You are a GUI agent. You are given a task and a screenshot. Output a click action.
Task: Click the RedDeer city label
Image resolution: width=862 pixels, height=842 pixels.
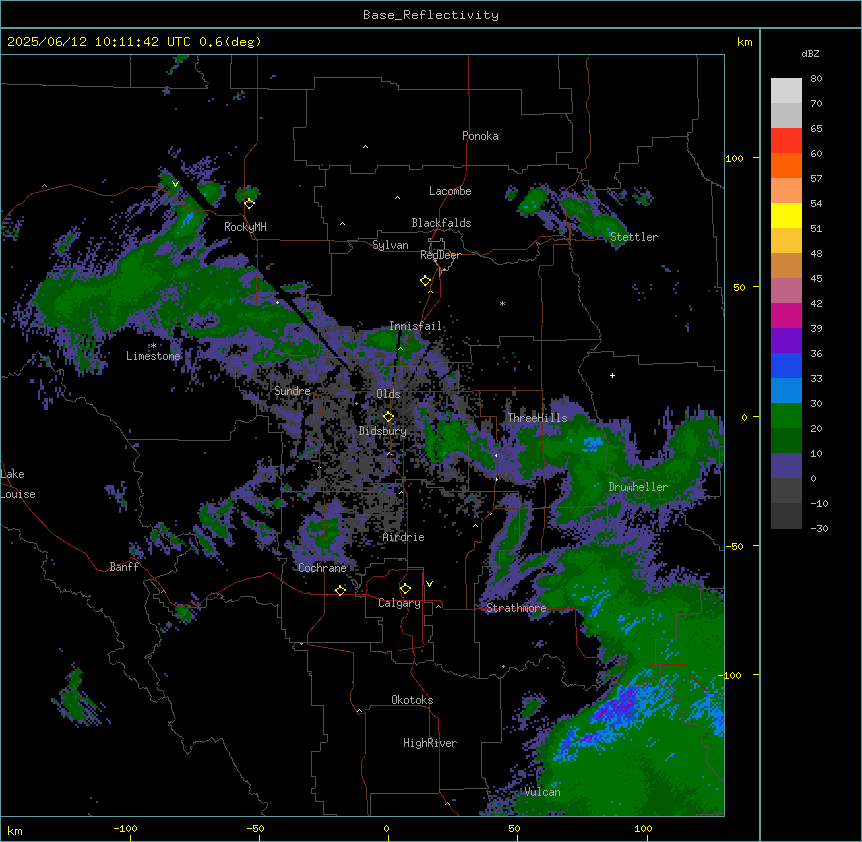pos(440,255)
